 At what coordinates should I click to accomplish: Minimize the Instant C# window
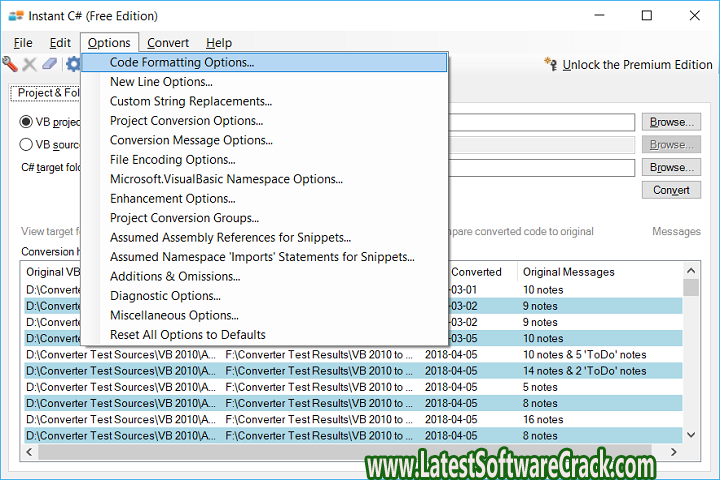click(599, 16)
